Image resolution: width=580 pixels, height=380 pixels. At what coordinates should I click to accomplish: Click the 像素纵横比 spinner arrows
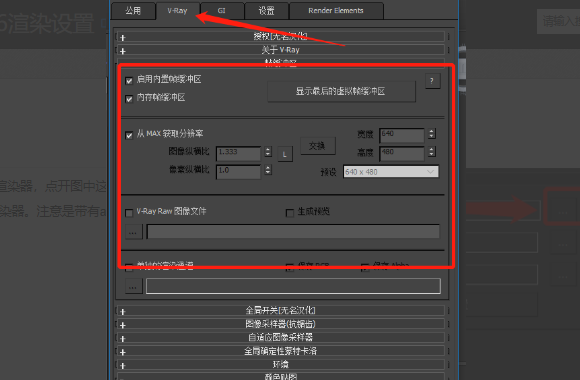click(x=269, y=170)
